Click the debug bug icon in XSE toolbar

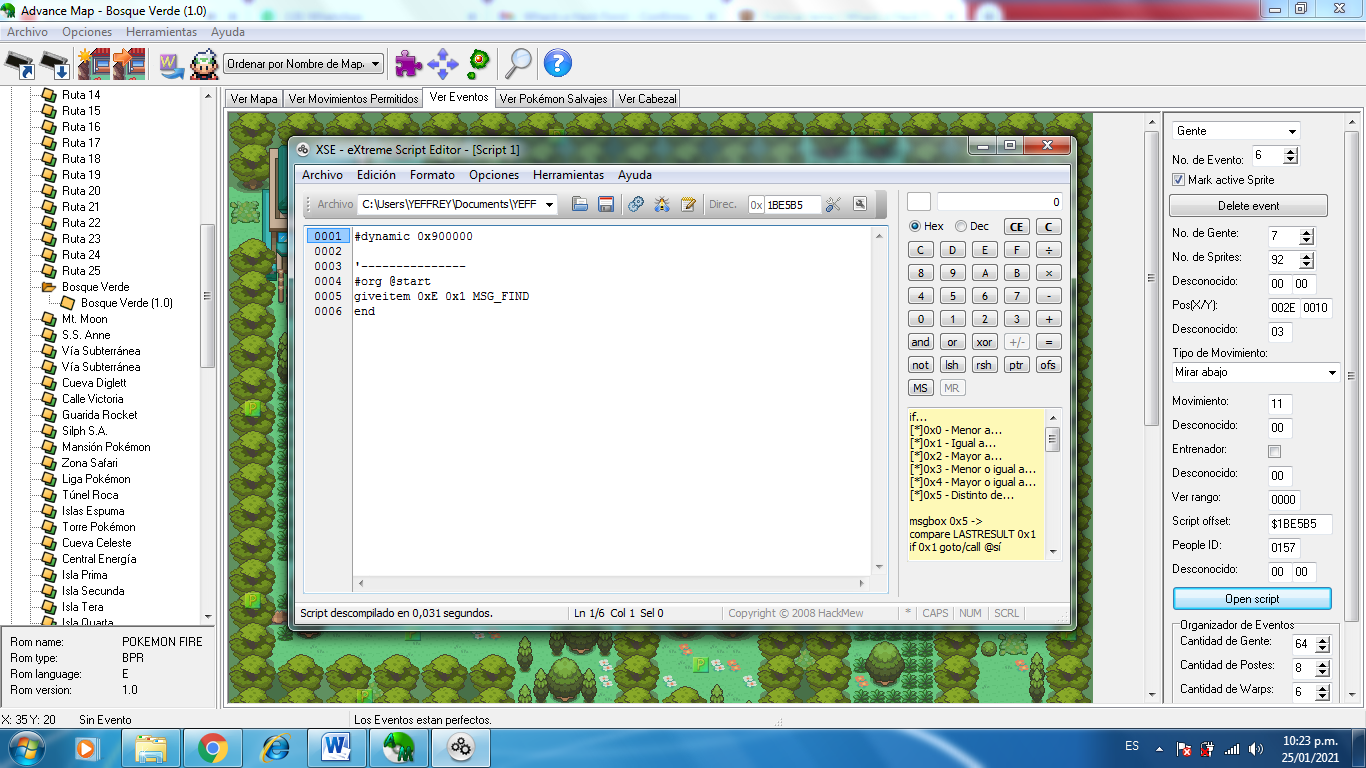(x=662, y=204)
